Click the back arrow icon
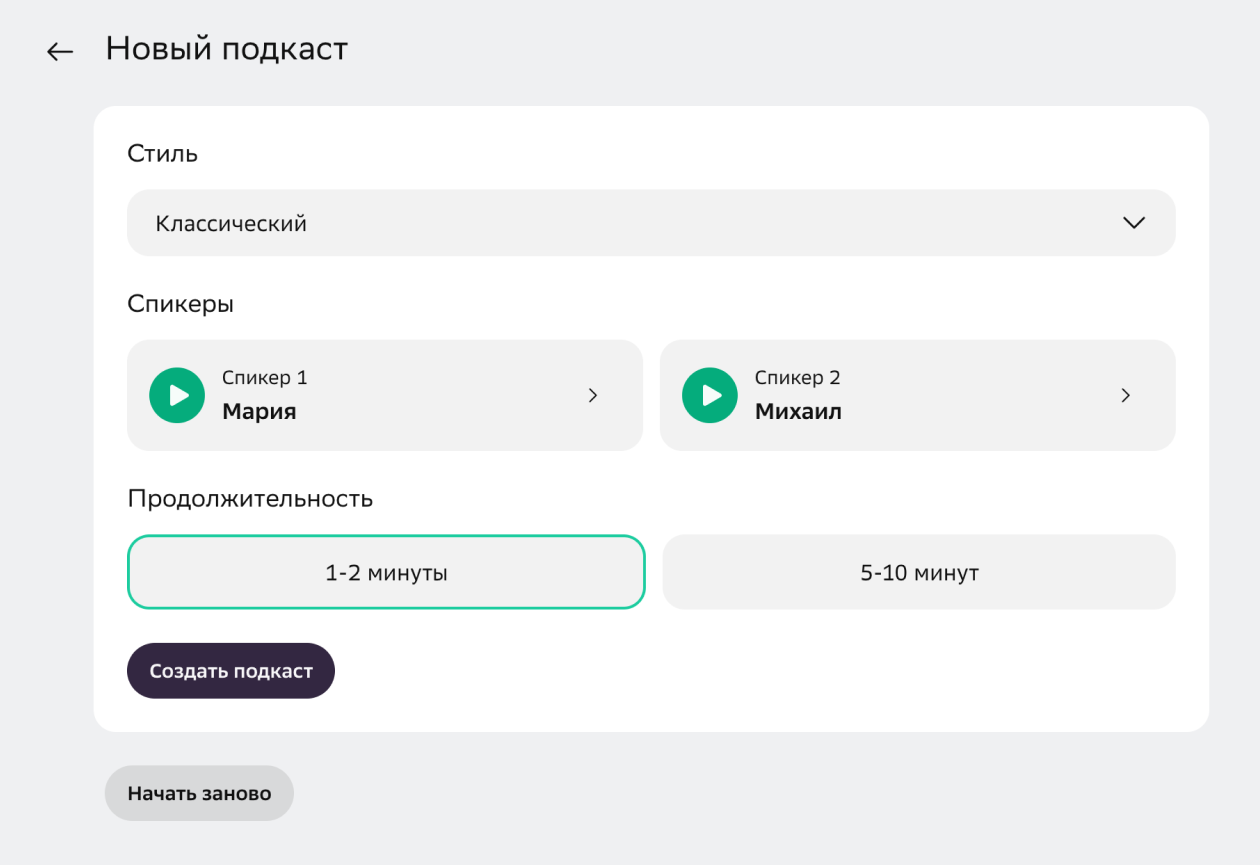 pos(60,52)
